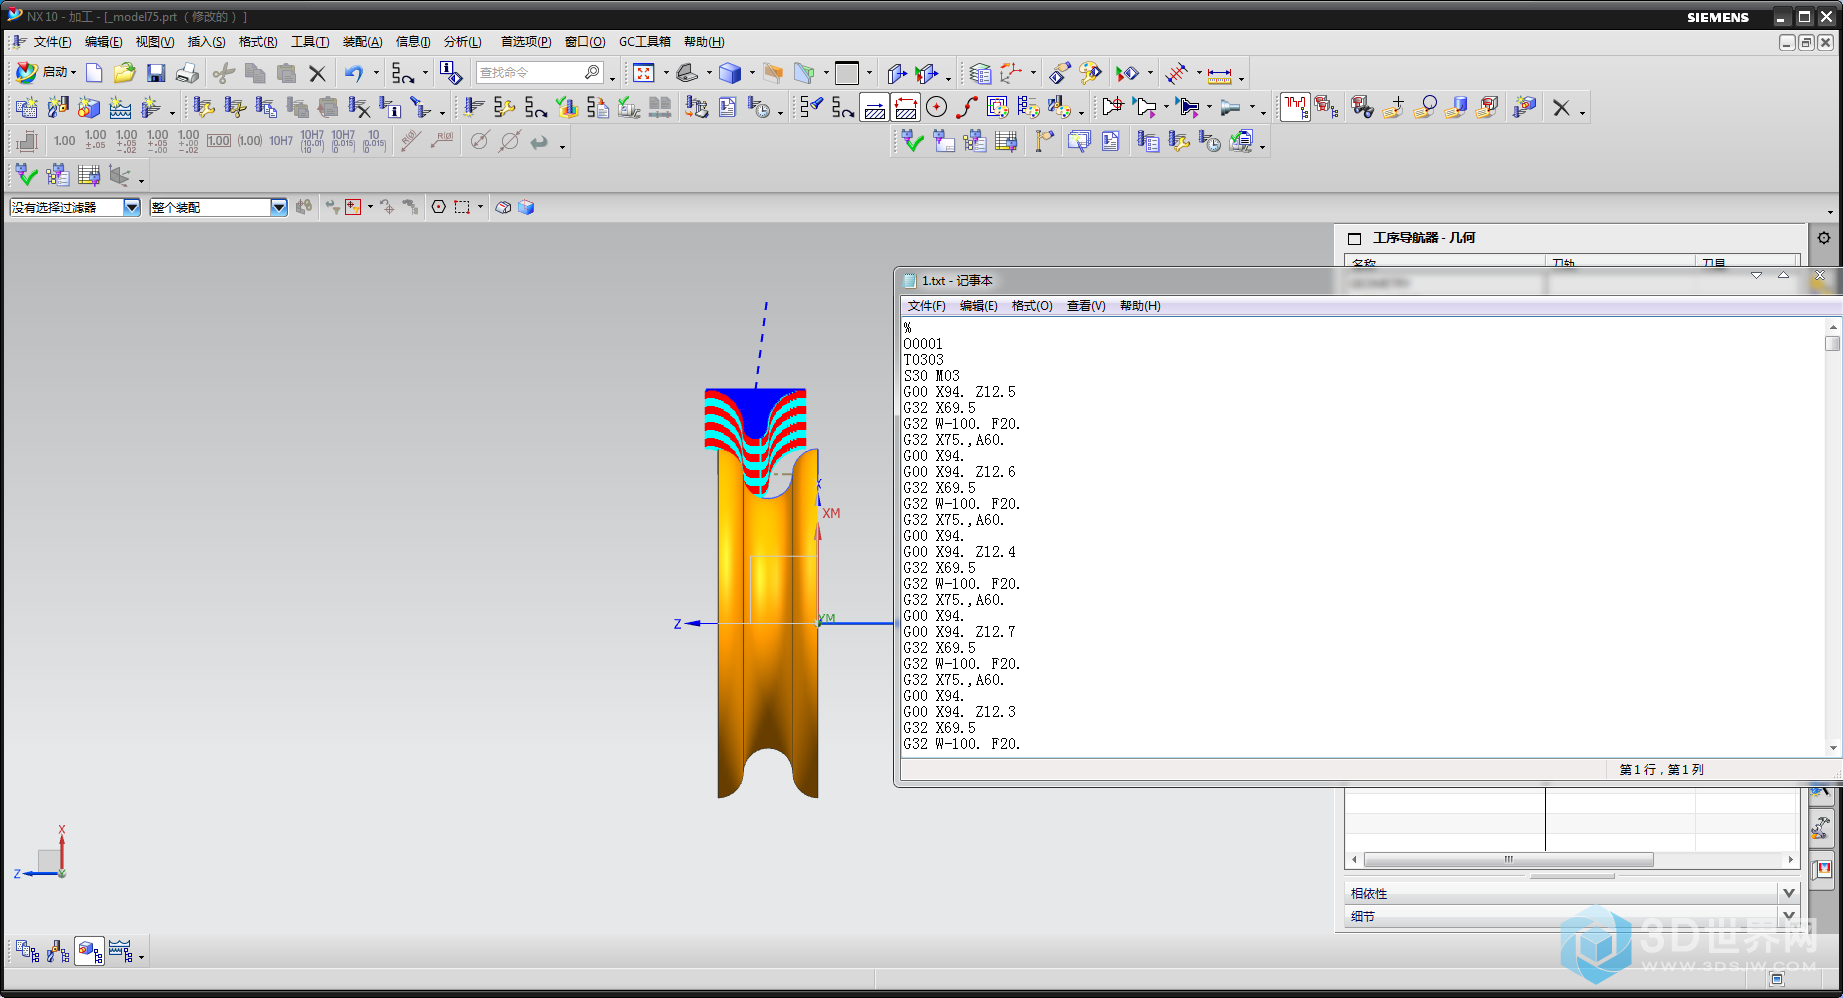Expand the 相依性 section

tap(1789, 893)
